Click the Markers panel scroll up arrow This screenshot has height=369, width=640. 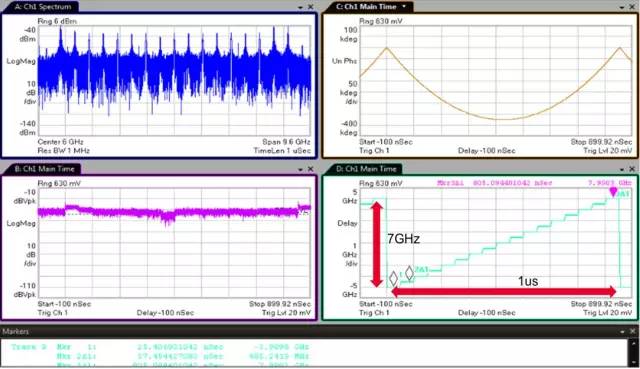(633, 343)
